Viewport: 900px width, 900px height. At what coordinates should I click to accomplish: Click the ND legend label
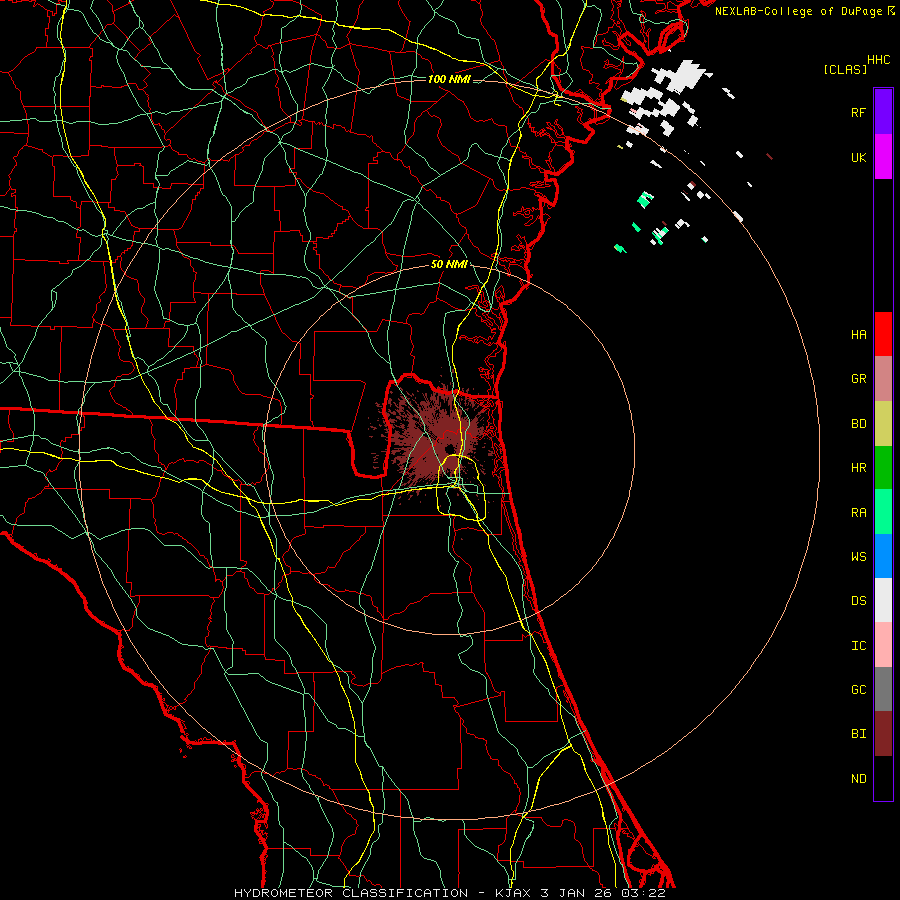[858, 778]
